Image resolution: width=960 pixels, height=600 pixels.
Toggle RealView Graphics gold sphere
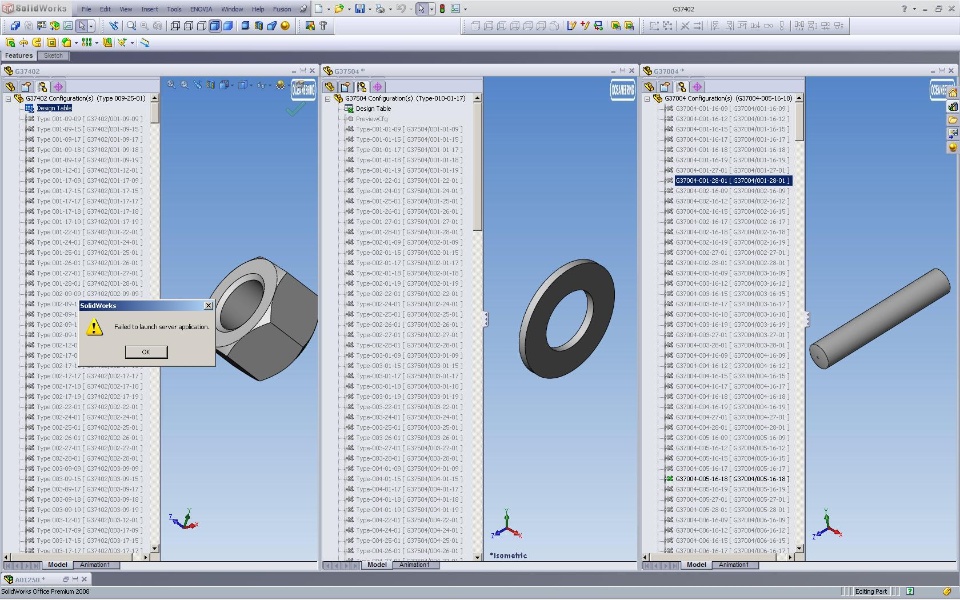285,26
